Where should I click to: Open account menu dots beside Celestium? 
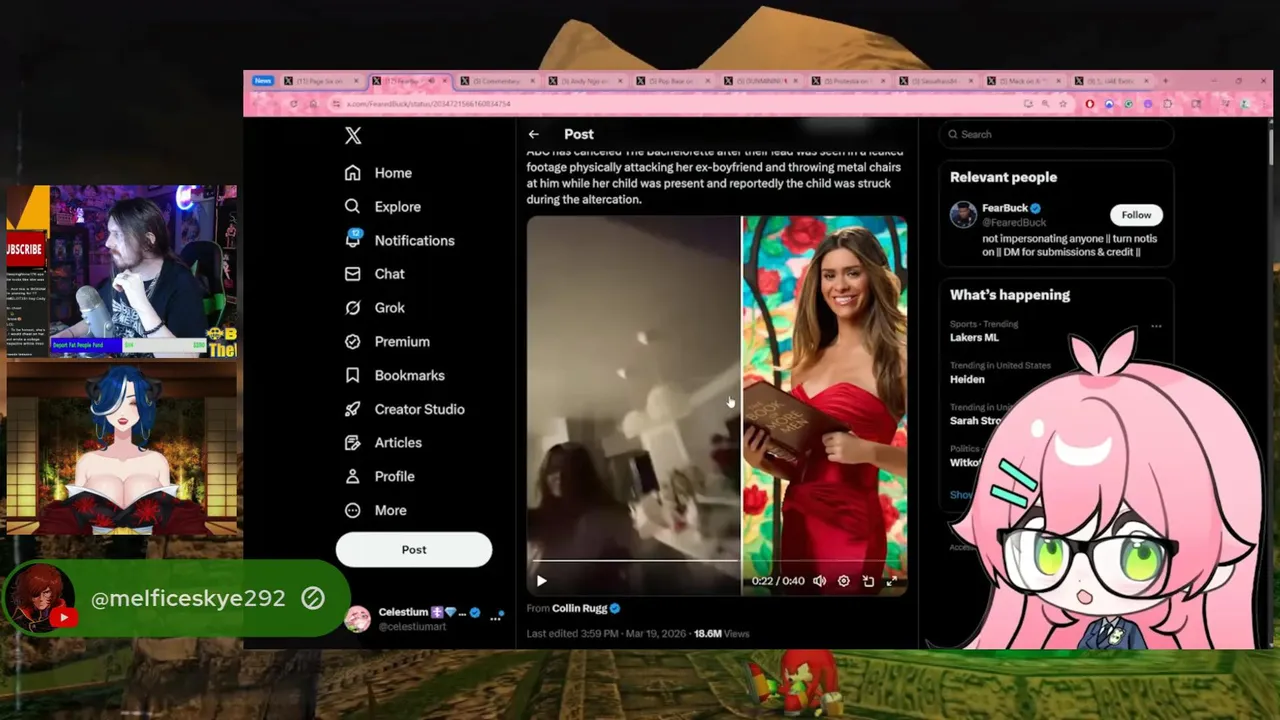[495, 618]
